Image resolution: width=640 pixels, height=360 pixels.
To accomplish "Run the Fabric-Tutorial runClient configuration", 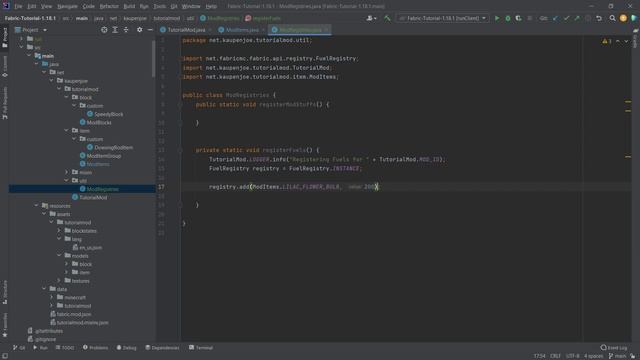I will point(497,18).
